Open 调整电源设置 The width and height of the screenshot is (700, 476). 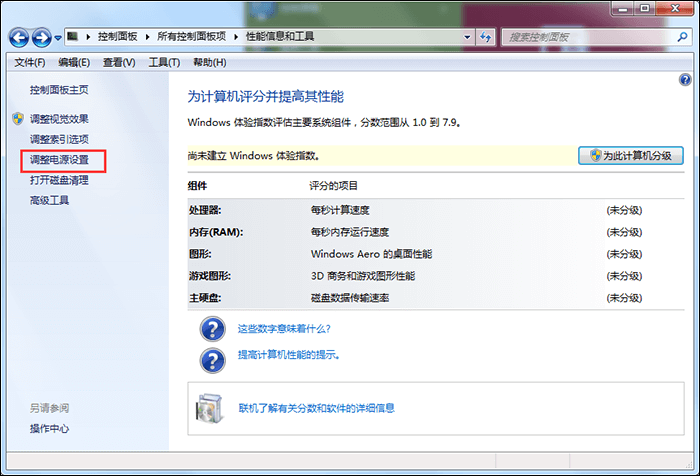pos(59,160)
